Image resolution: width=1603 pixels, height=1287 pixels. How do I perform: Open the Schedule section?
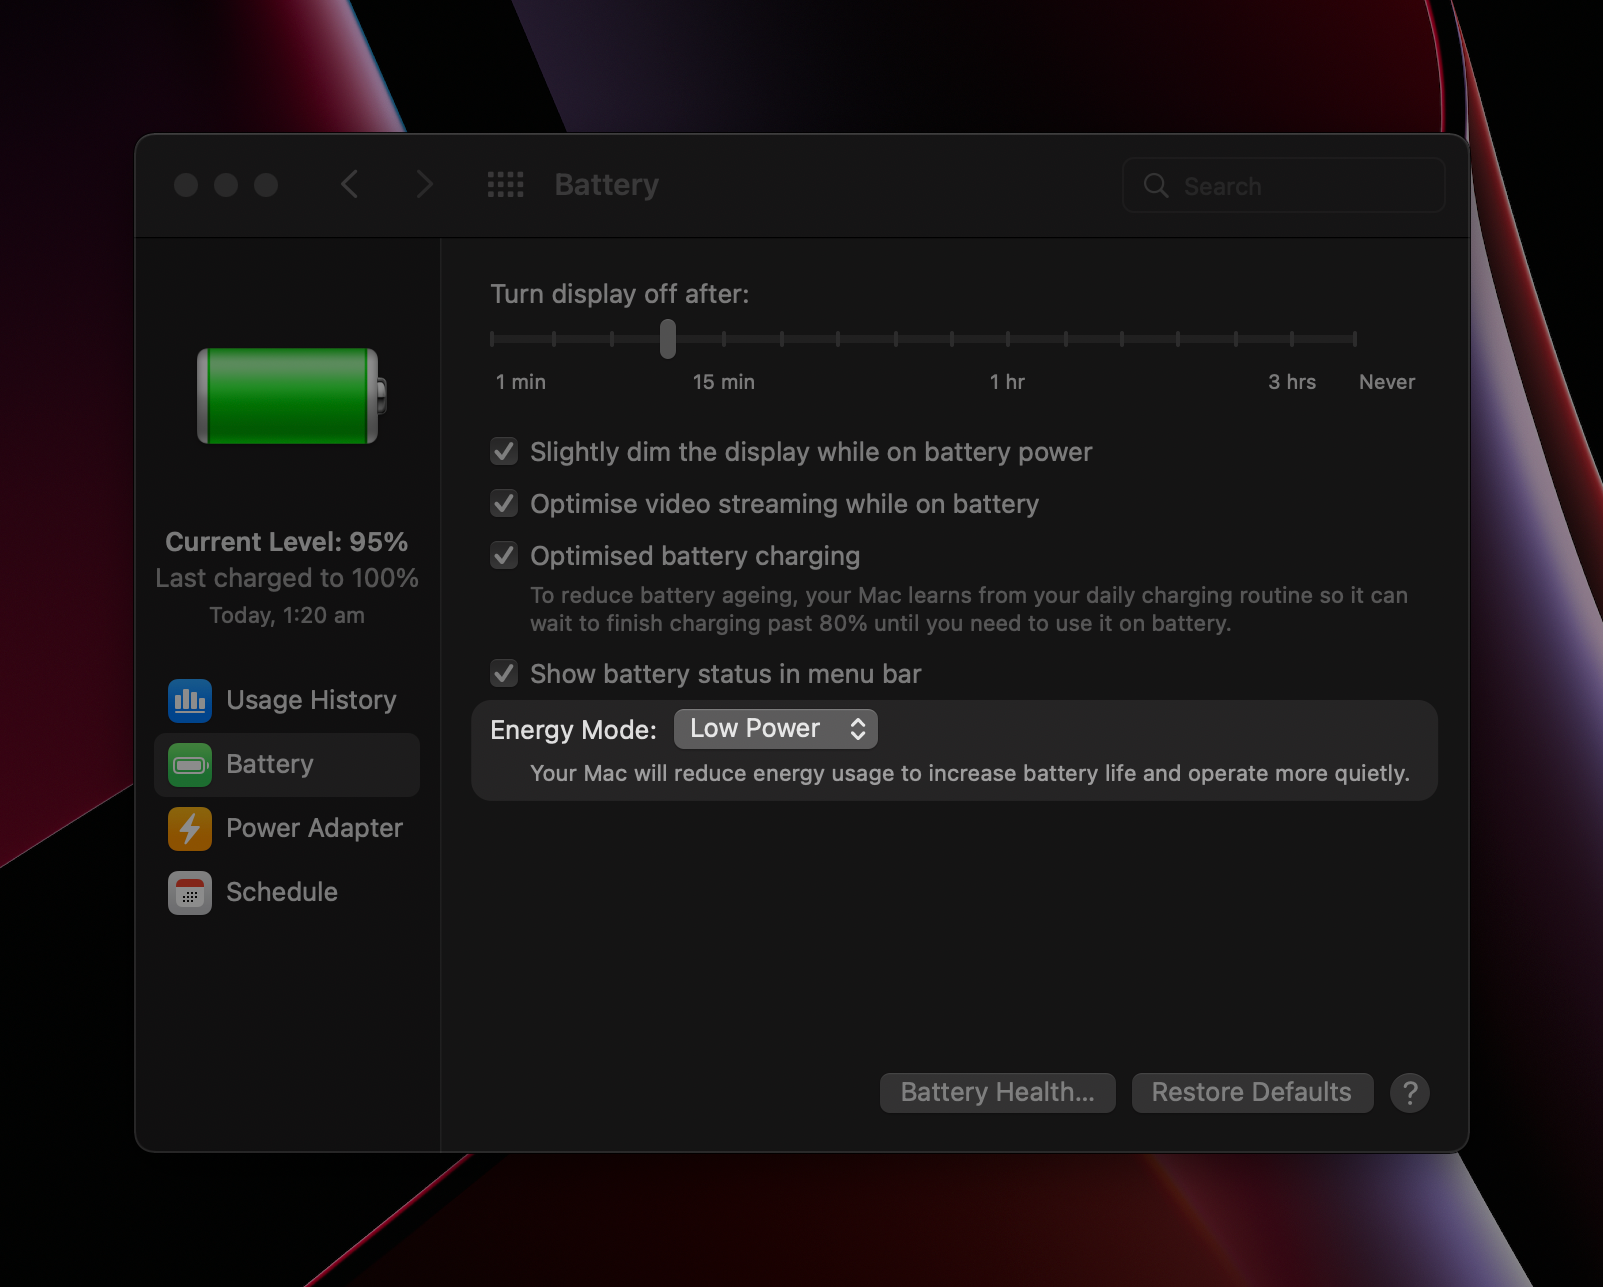pos(287,893)
